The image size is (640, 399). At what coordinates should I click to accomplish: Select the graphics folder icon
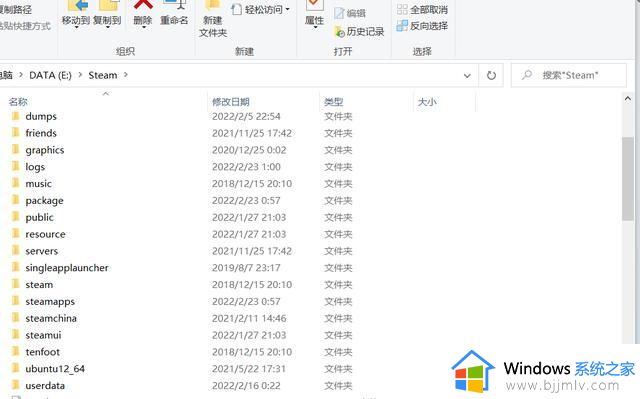click(16, 150)
